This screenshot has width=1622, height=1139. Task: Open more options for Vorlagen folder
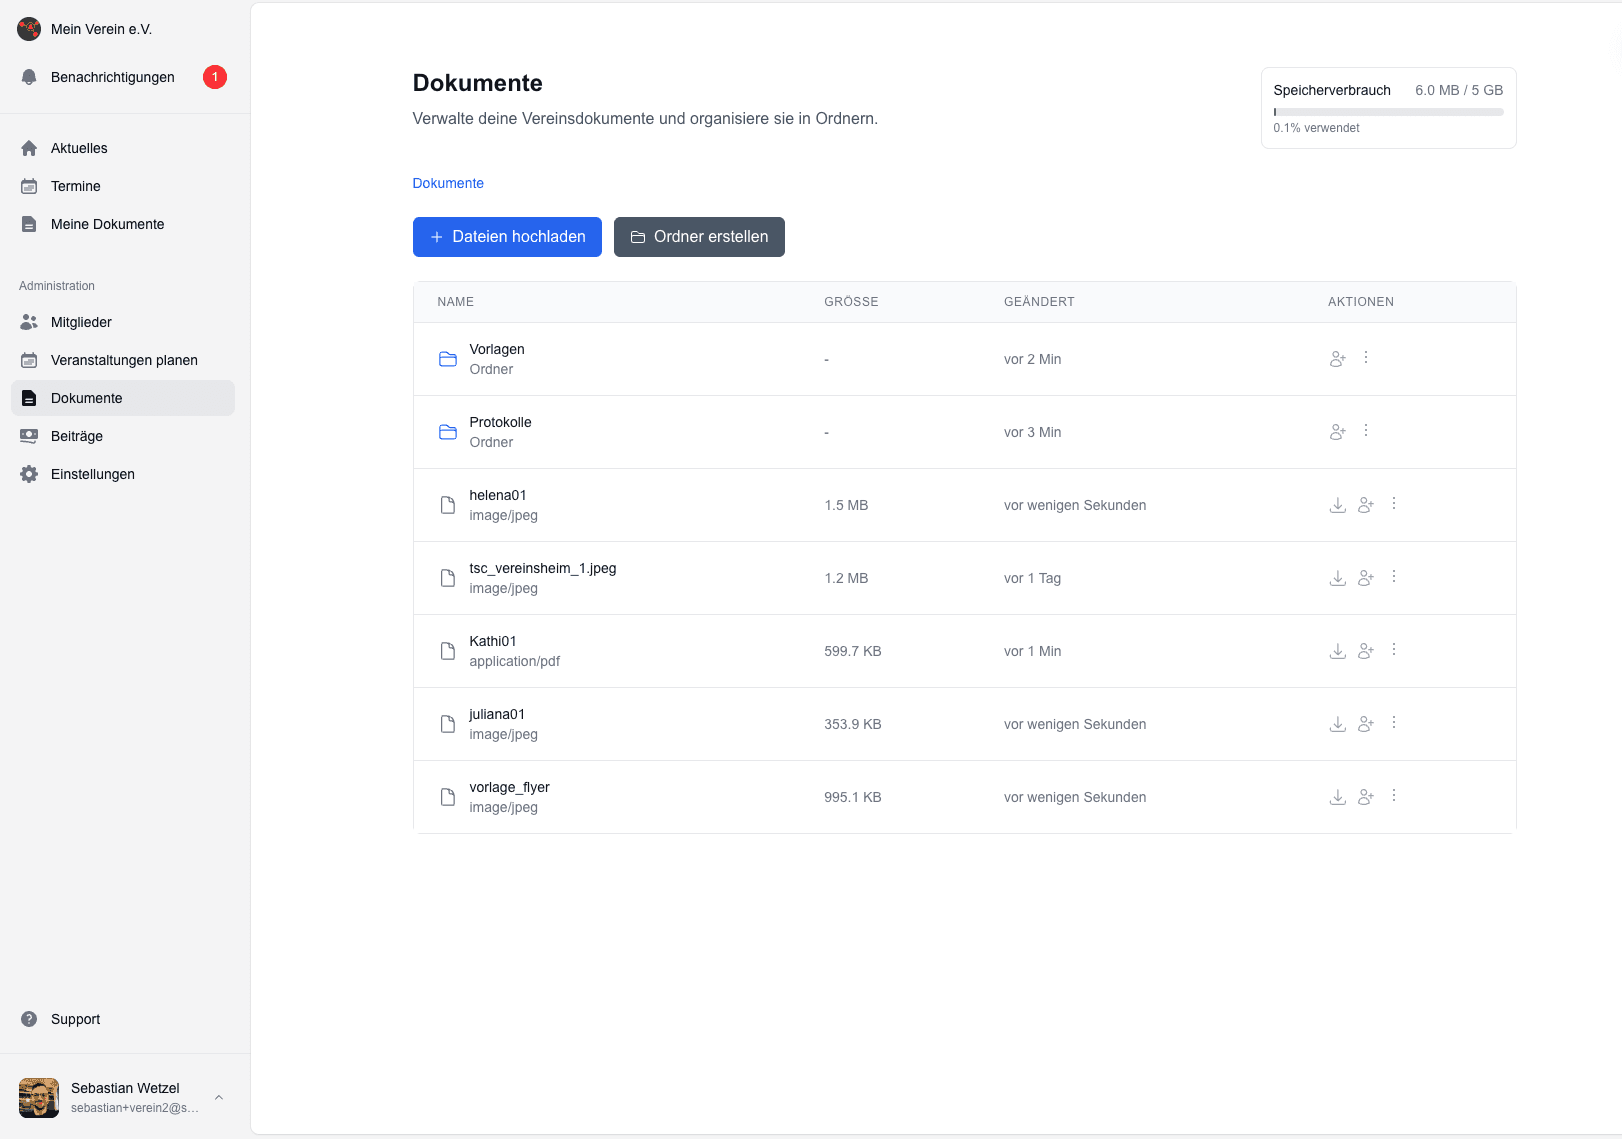click(1366, 358)
